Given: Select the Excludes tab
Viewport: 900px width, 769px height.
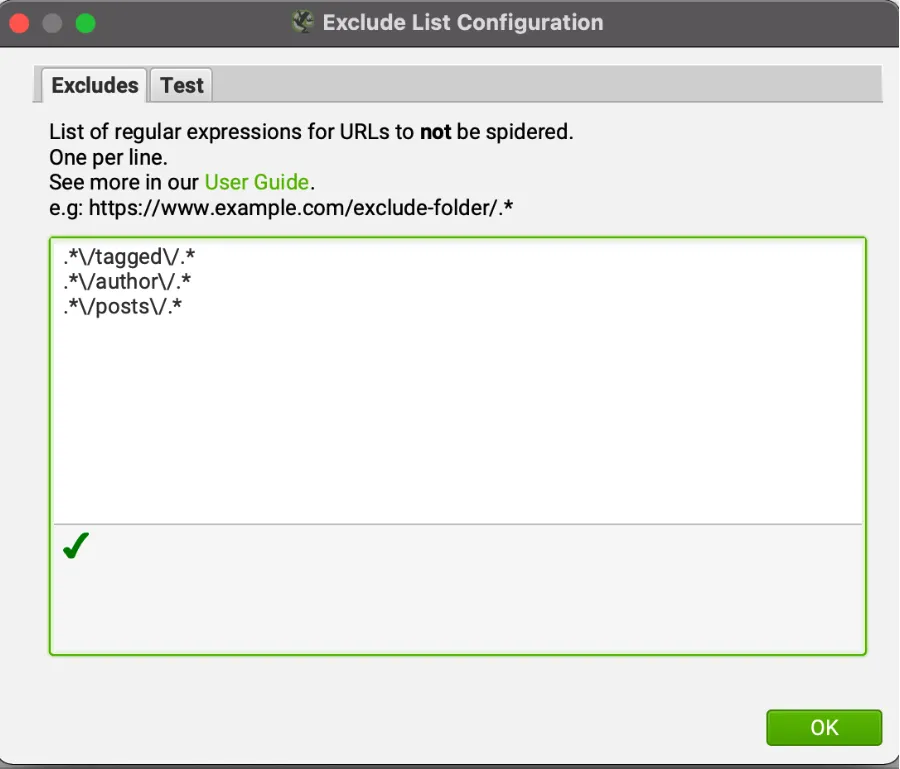Looking at the screenshot, I should (x=93, y=85).
